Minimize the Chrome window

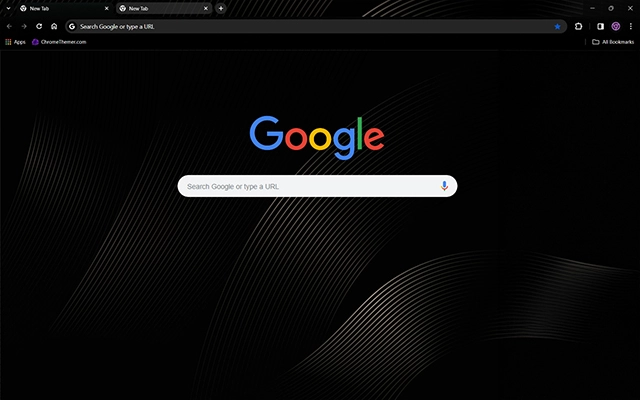click(x=592, y=8)
